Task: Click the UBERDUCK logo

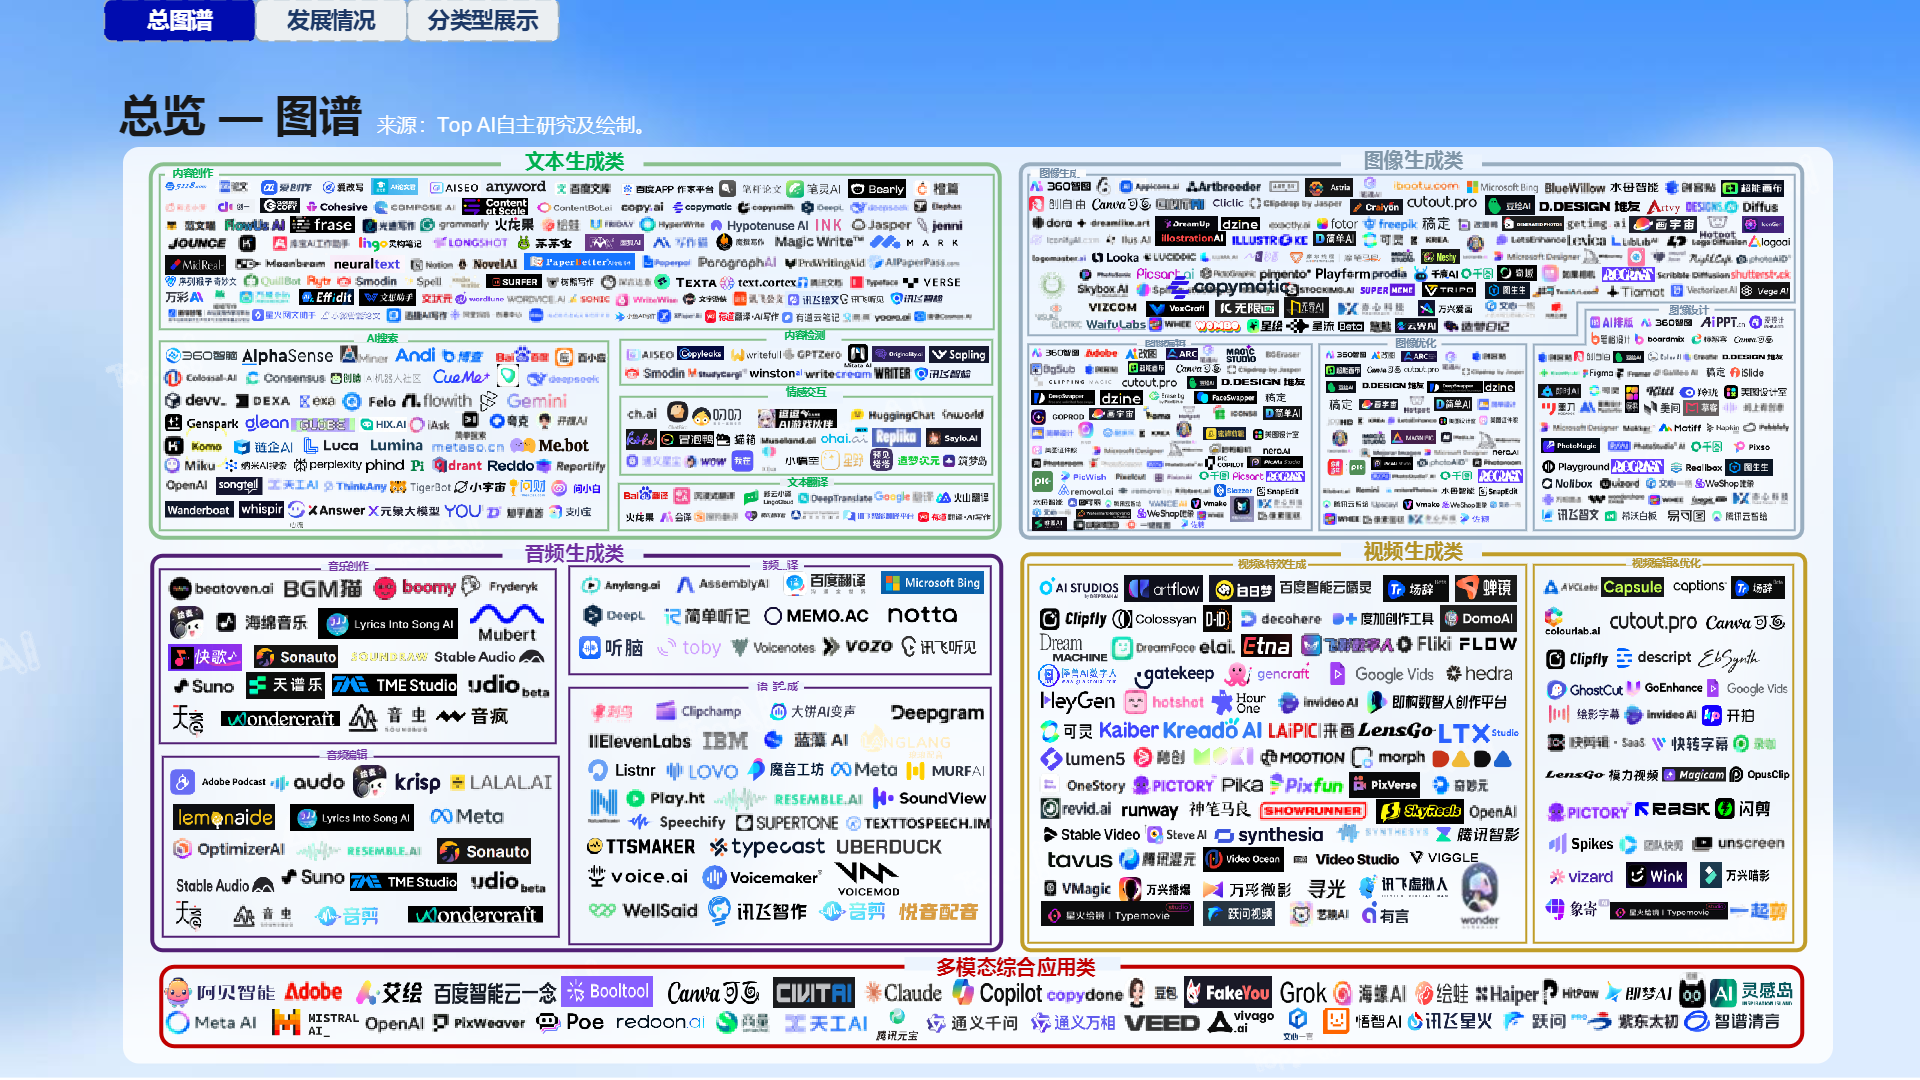Action: coord(888,847)
